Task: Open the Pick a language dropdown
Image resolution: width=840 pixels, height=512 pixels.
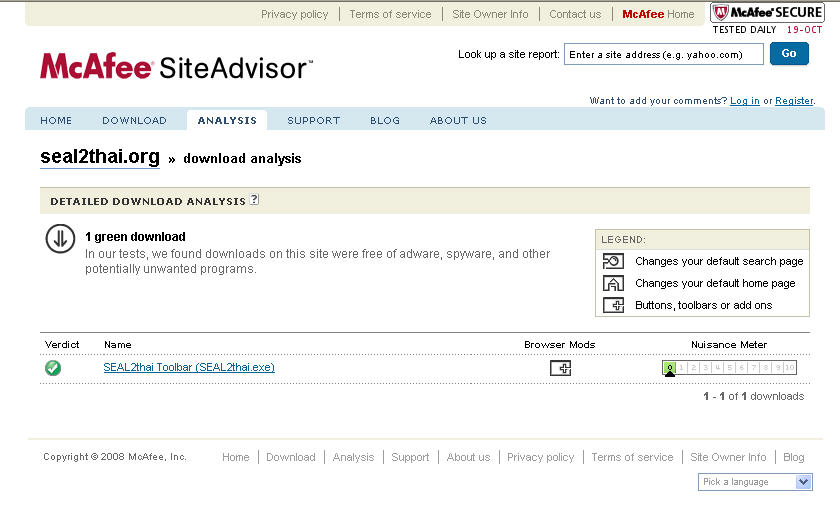Action: click(755, 482)
